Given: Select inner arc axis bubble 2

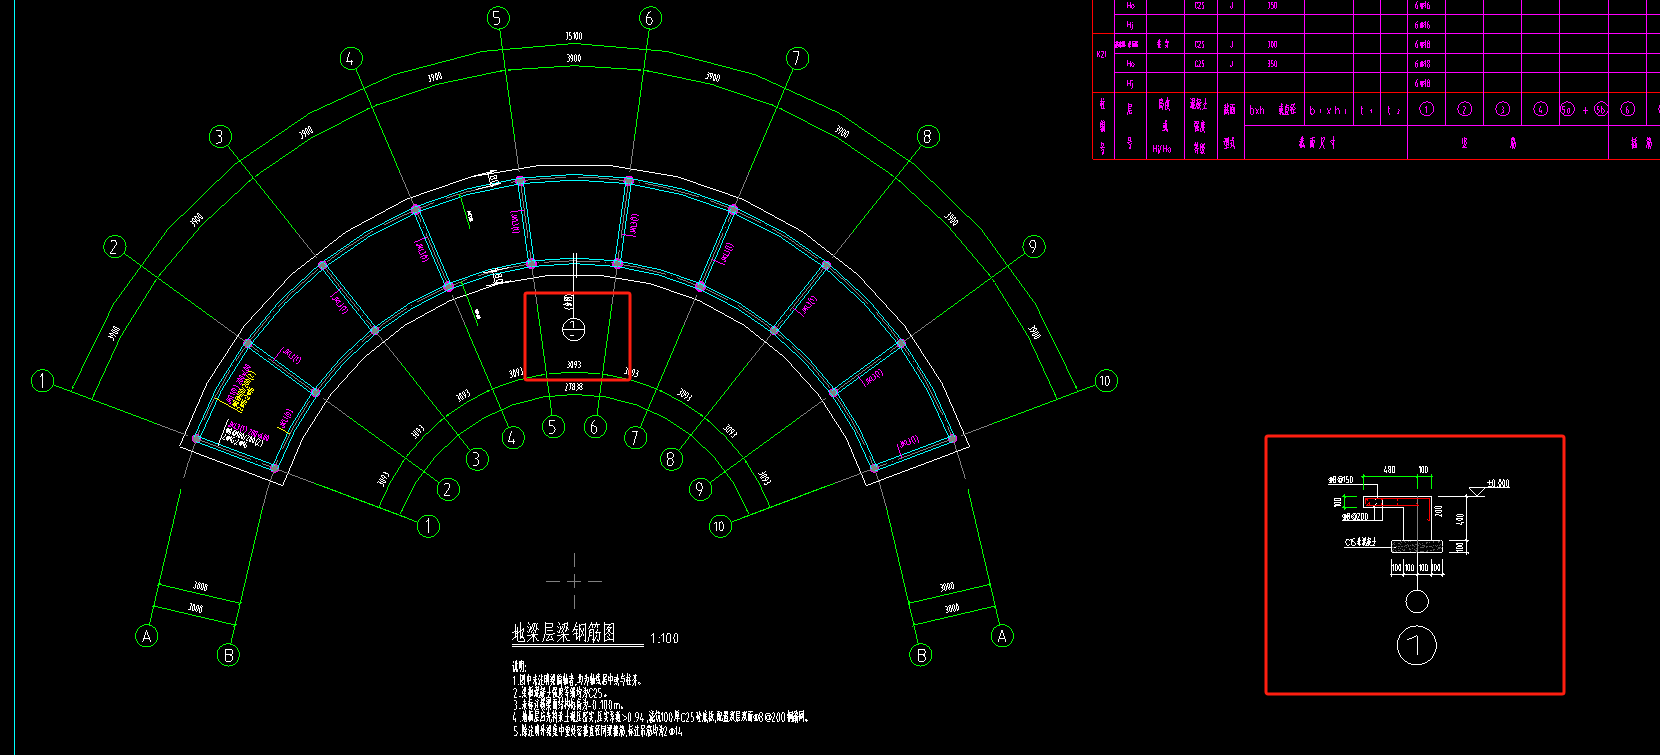Looking at the screenshot, I should pyautogui.click(x=448, y=488).
